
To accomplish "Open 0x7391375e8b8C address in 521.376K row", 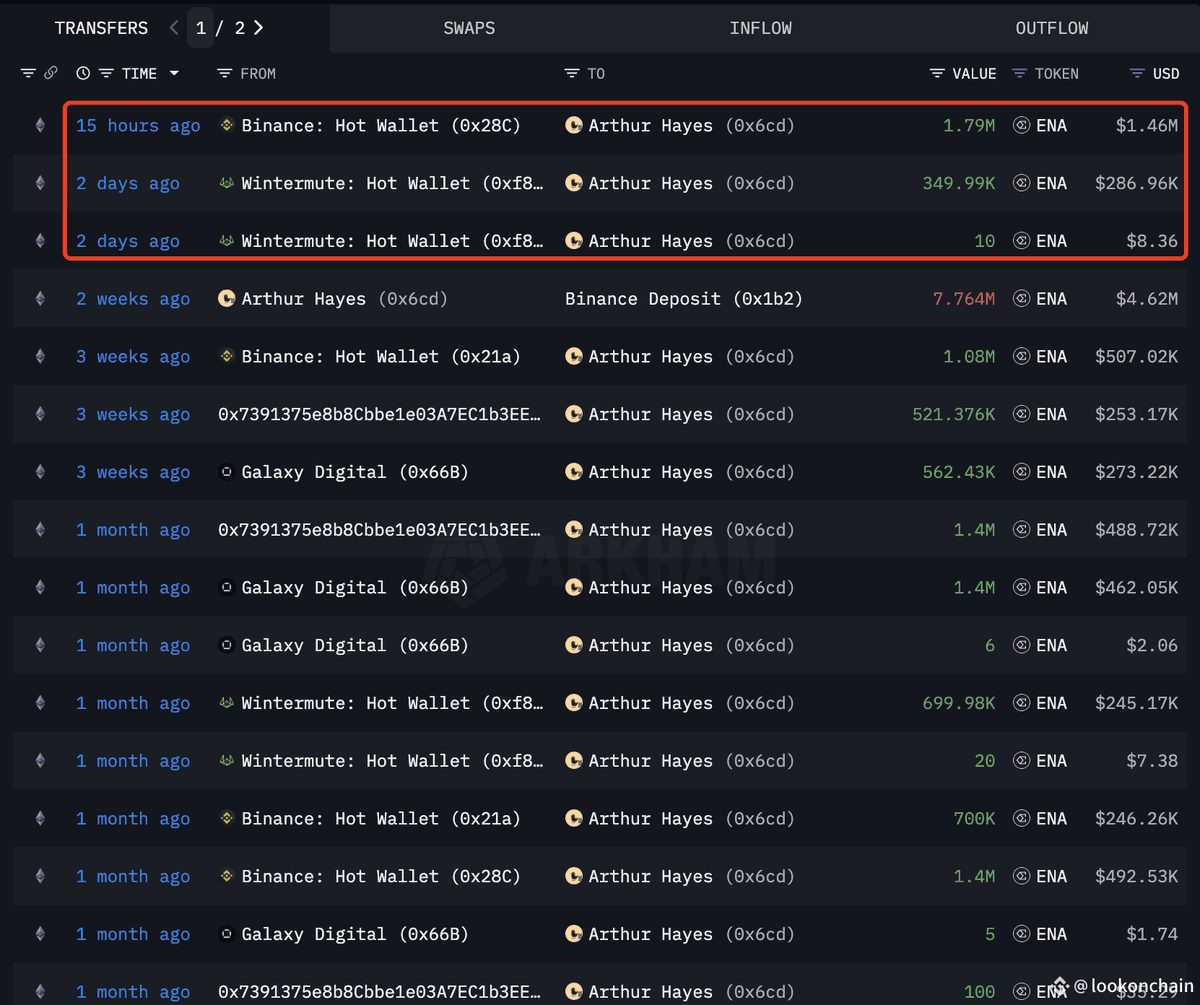I will click(x=381, y=414).
